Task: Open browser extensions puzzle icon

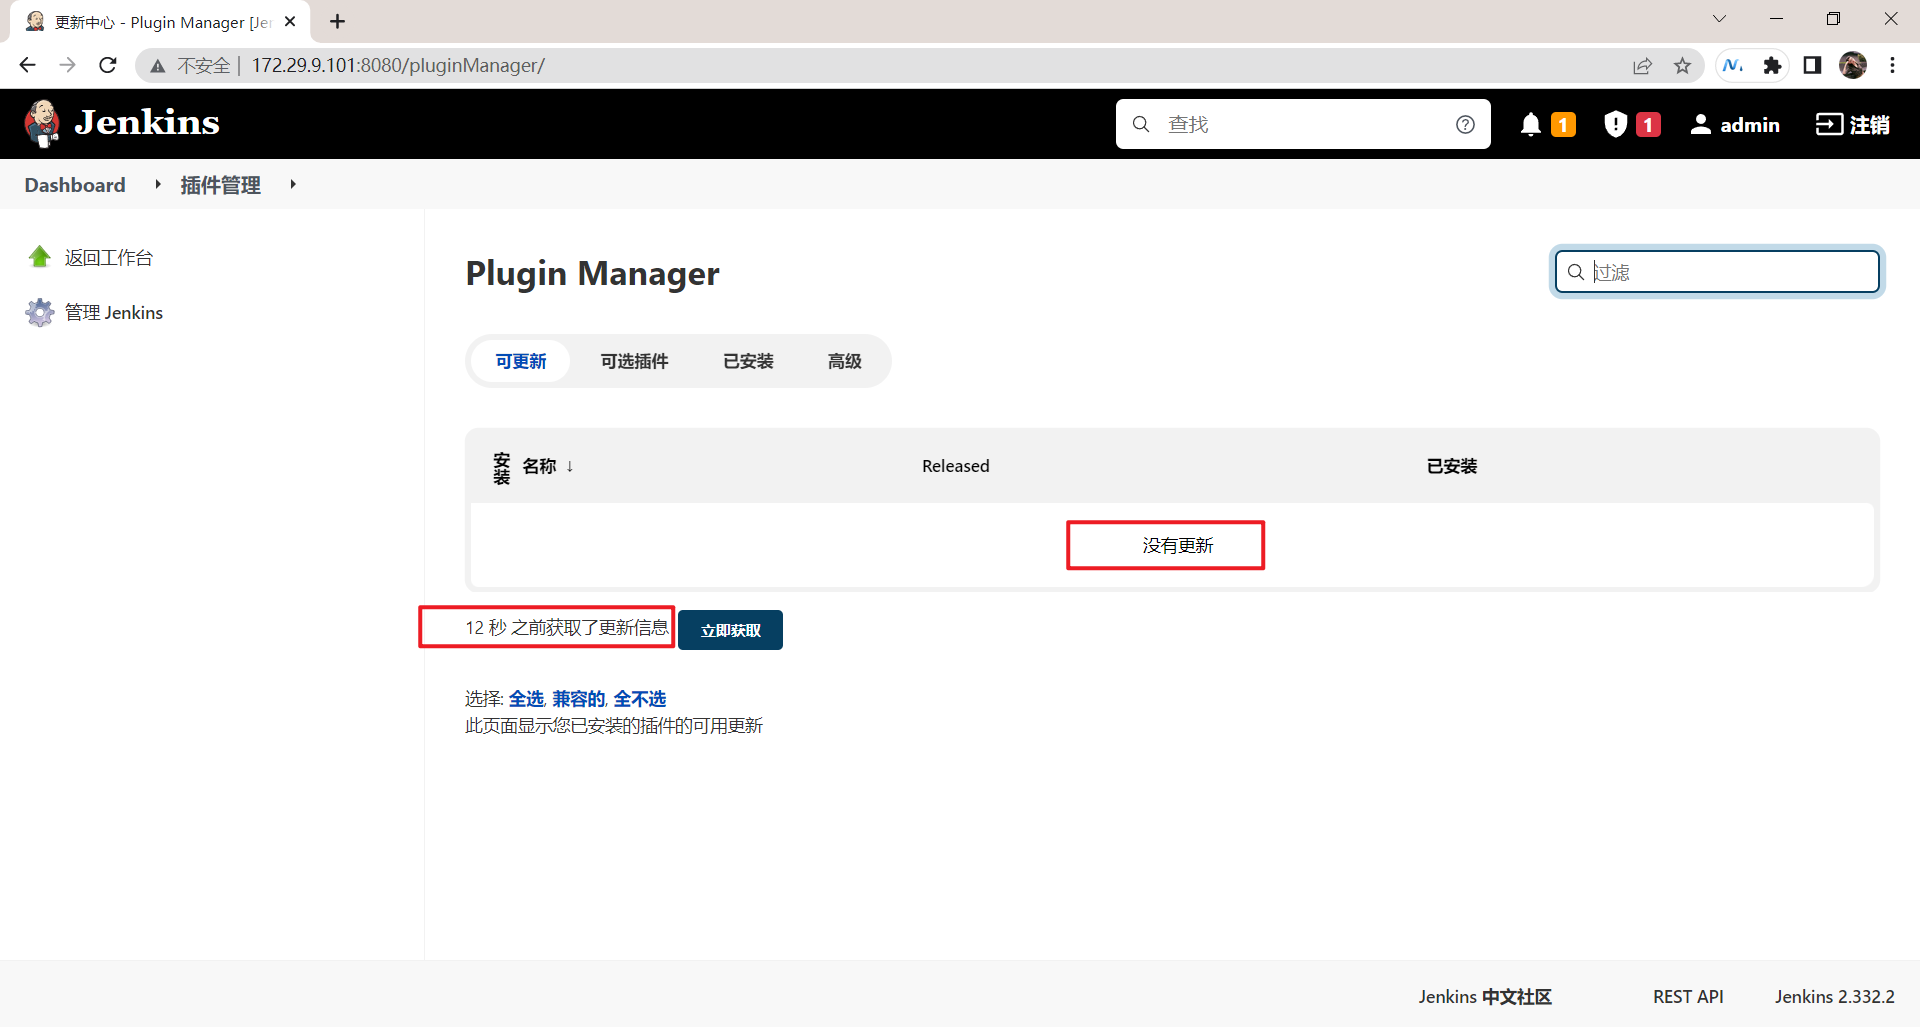Action: (1772, 66)
